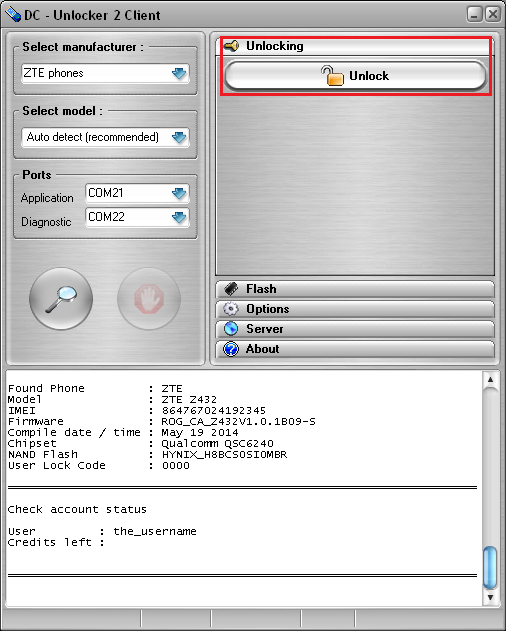Screen dimensions: 506x631
Task: Switch to the Flash section
Action: tap(355, 289)
